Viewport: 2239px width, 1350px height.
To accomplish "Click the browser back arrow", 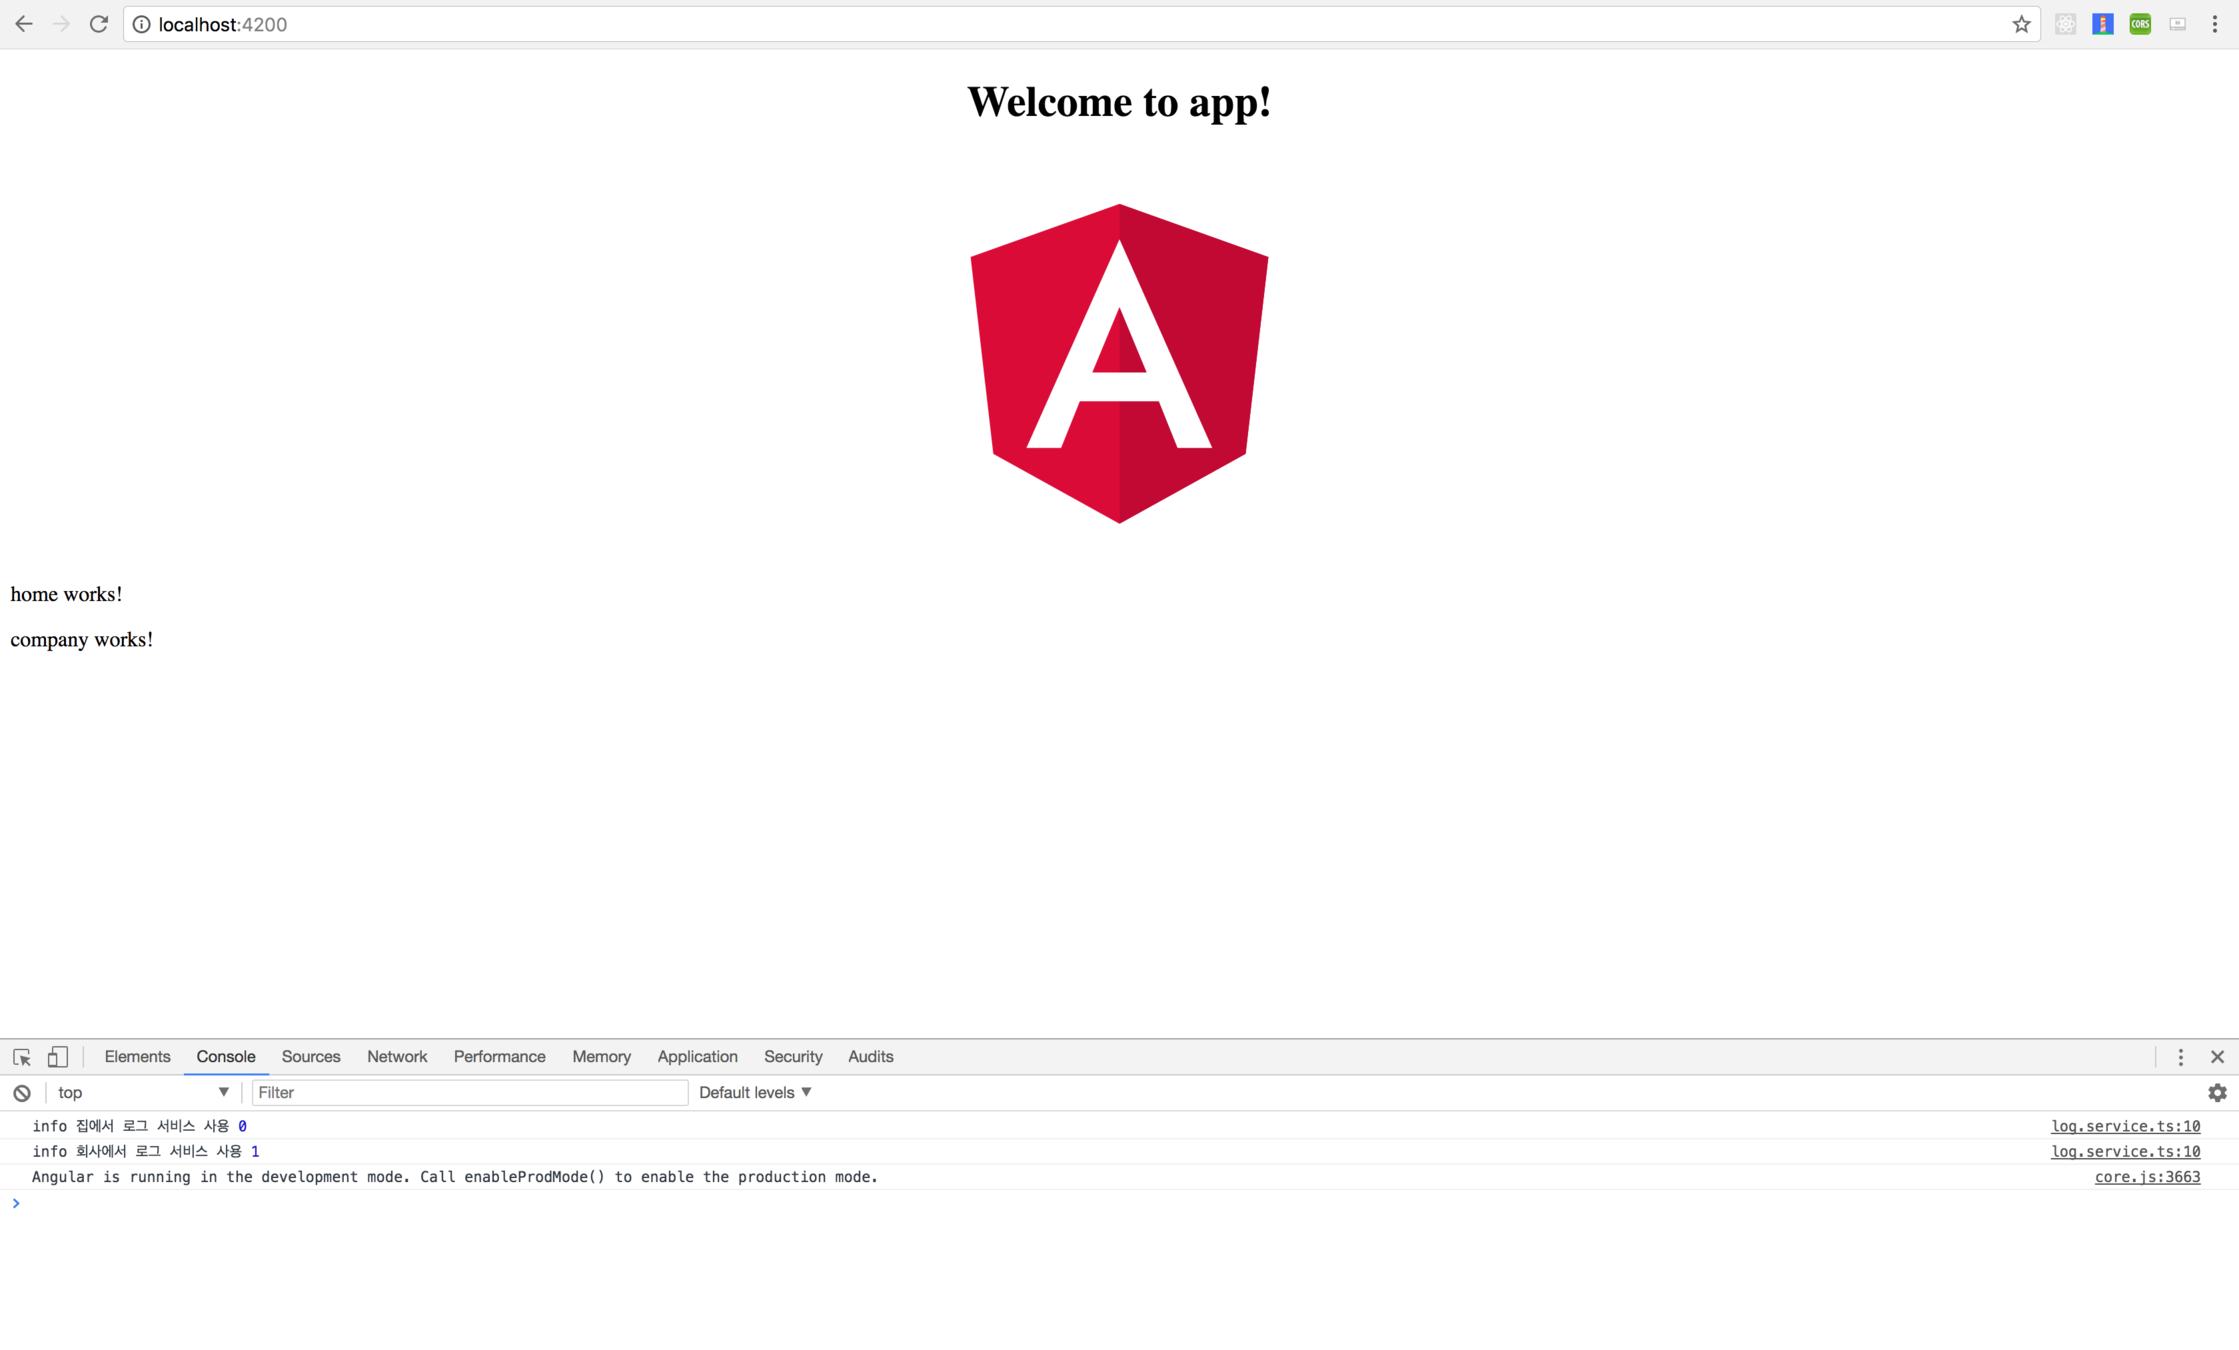I will click(x=24, y=24).
